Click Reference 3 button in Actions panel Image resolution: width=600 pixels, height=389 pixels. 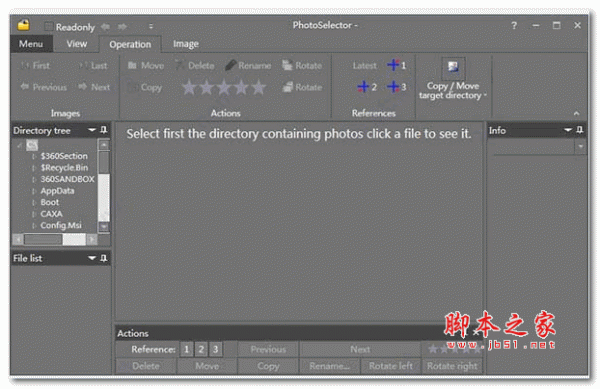(x=215, y=349)
